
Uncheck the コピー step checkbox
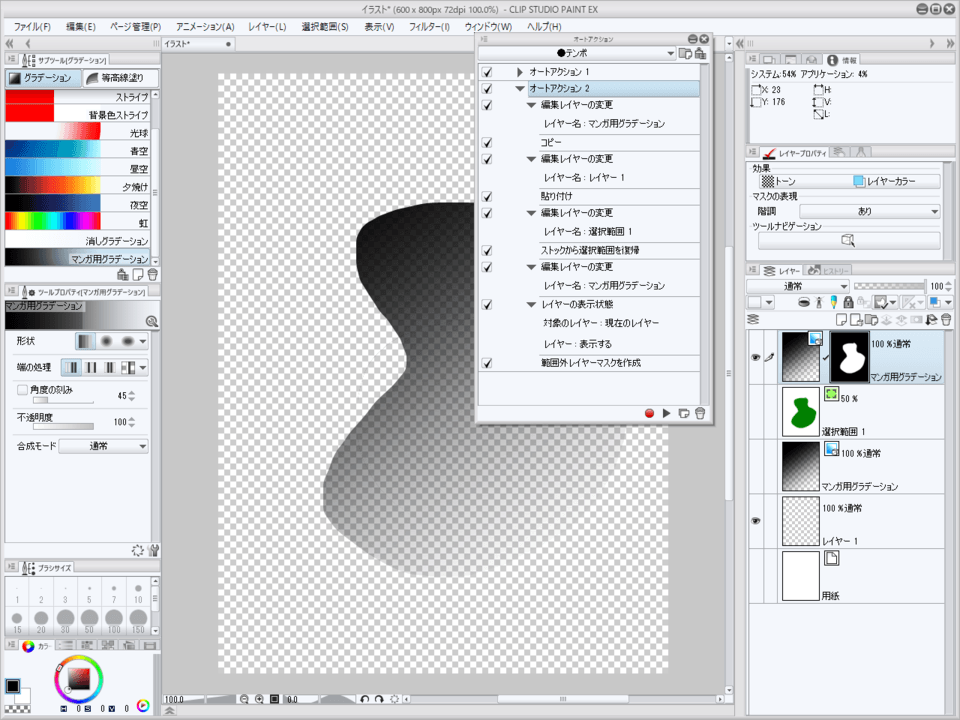point(487,142)
